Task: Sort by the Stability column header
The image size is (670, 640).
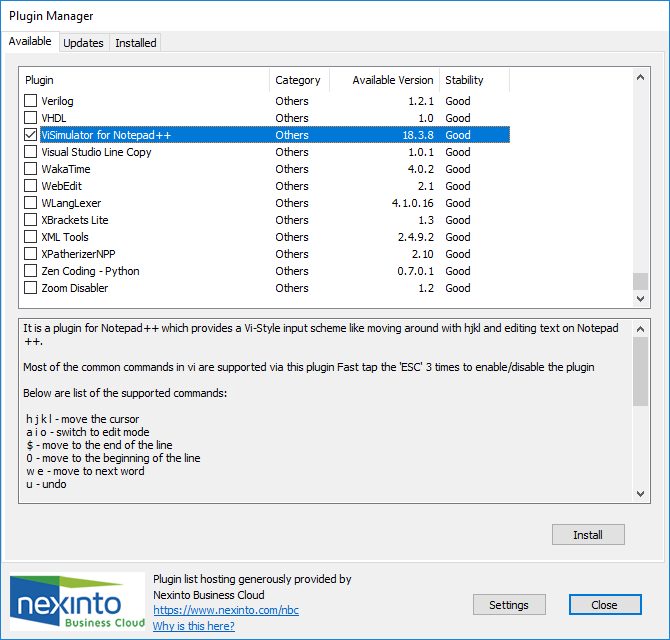Action: [x=475, y=80]
